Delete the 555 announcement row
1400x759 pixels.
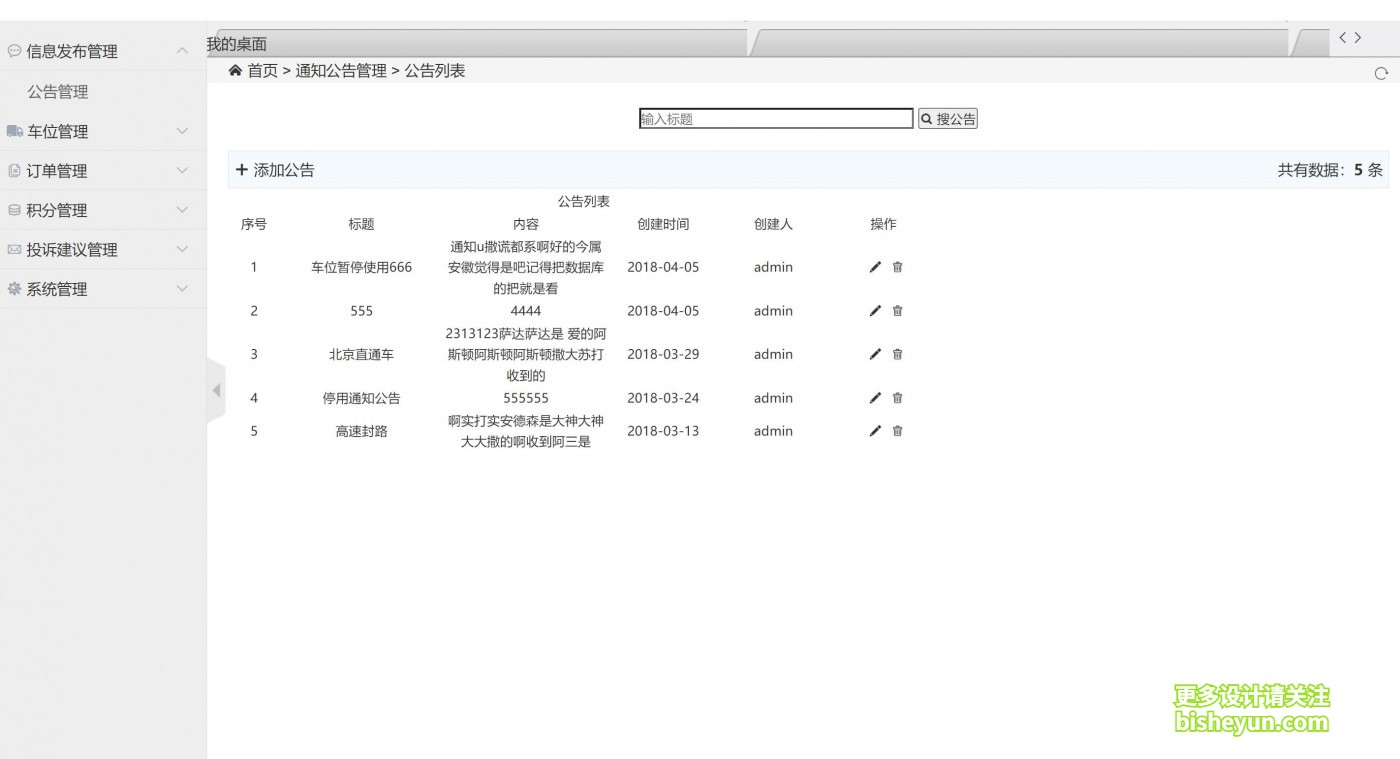pos(897,311)
